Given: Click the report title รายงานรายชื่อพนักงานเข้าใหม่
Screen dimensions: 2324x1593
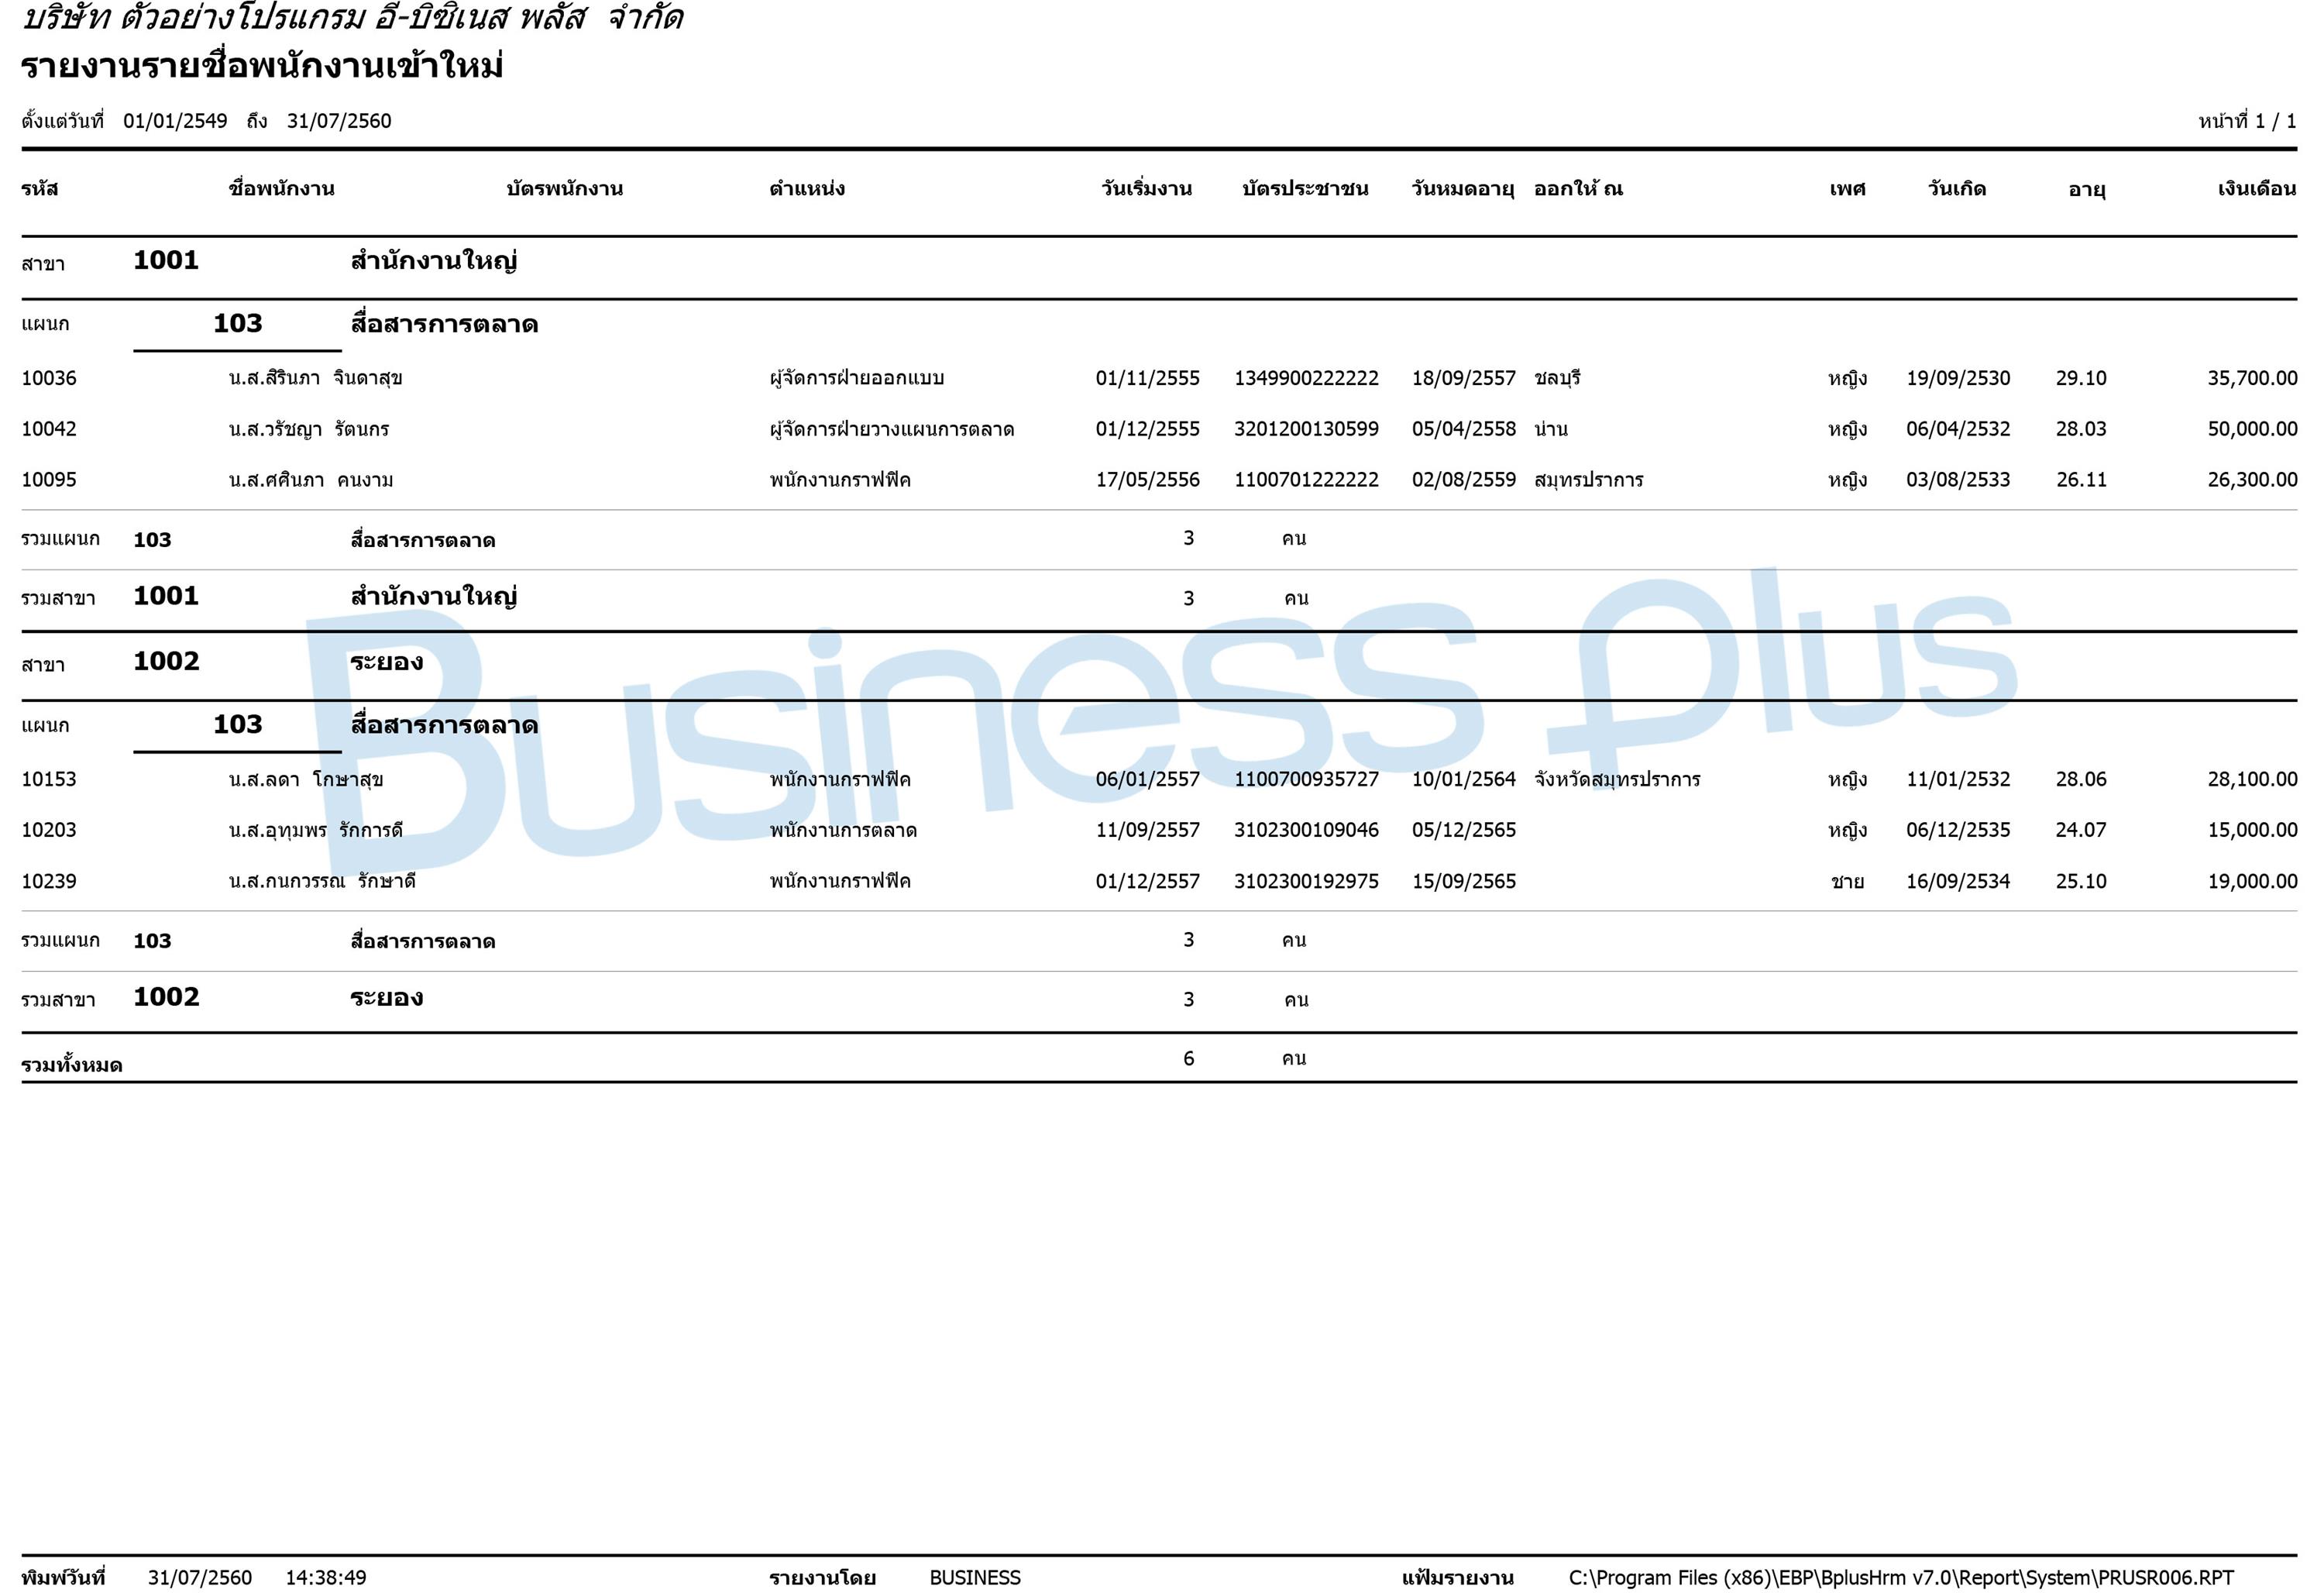Looking at the screenshot, I should click(x=262, y=67).
